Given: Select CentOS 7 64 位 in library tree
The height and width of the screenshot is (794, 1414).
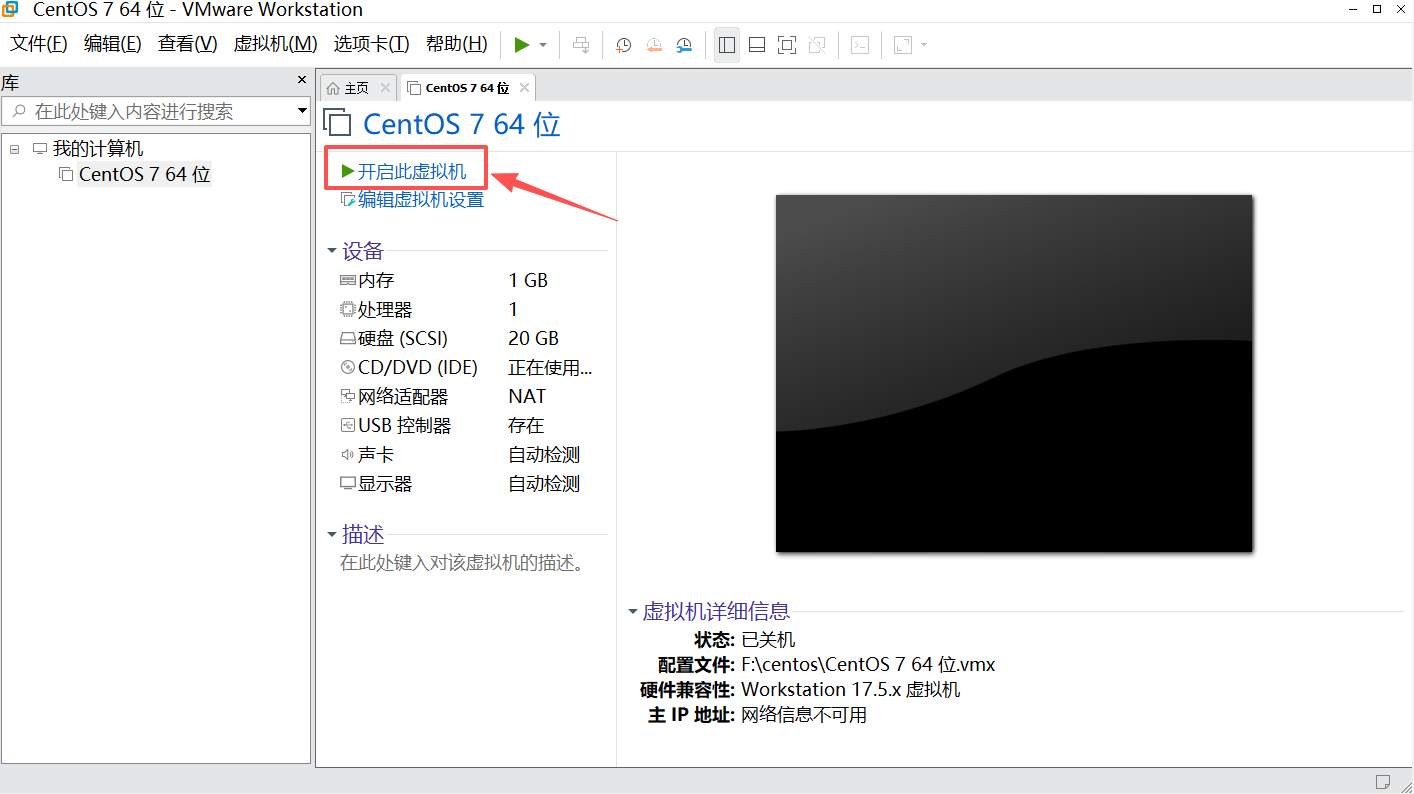Looking at the screenshot, I should pyautogui.click(x=145, y=174).
